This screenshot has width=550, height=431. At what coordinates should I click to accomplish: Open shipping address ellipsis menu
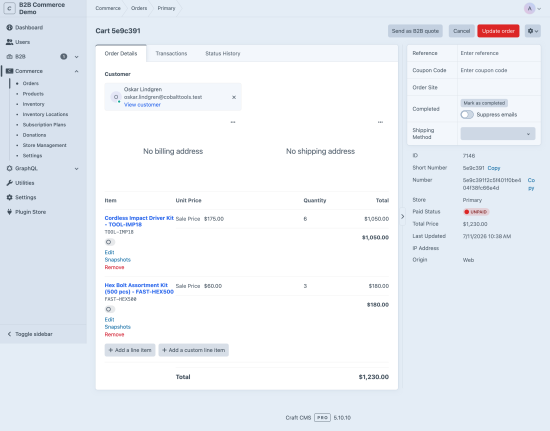click(380, 122)
